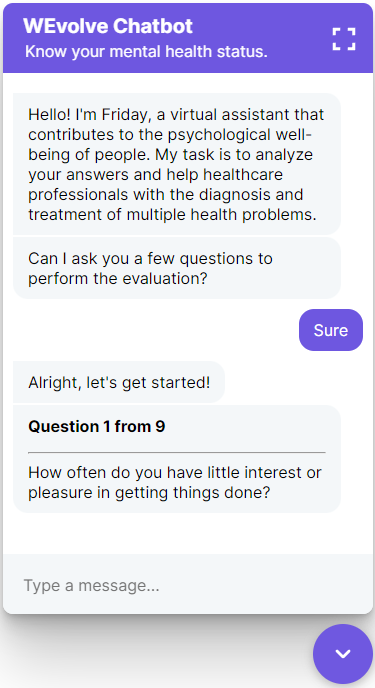375x688 pixels.
Task: Click empty chat area below the question bubble
Action: pos(188,533)
